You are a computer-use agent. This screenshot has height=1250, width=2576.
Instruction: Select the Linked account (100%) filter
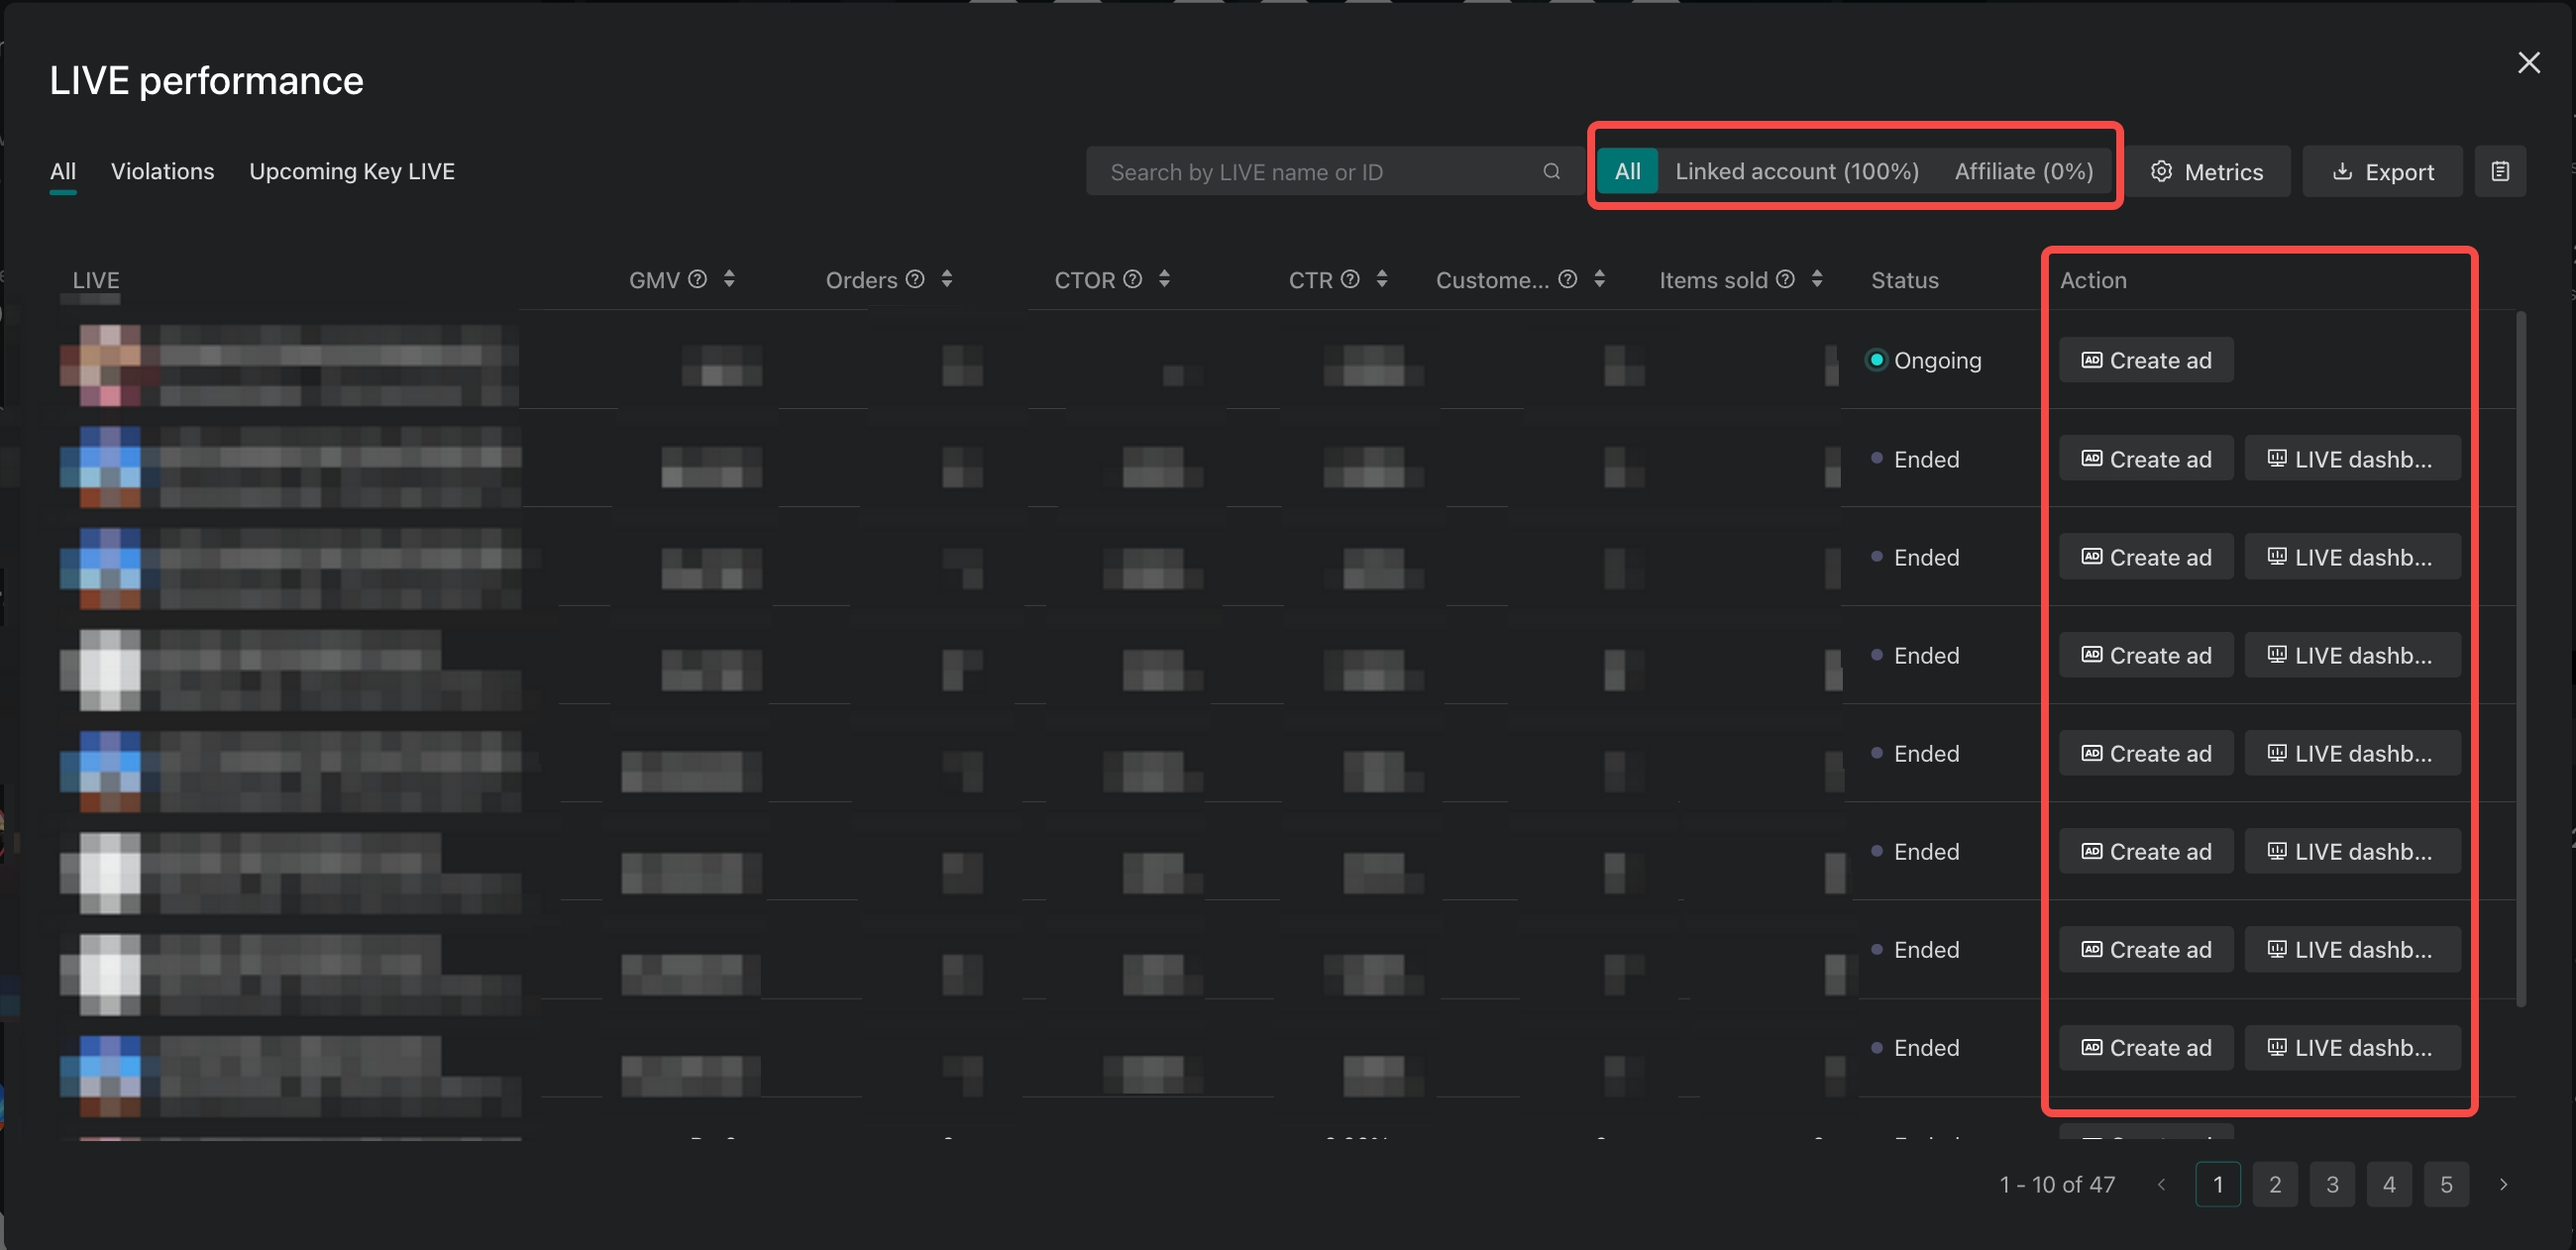(x=1796, y=171)
